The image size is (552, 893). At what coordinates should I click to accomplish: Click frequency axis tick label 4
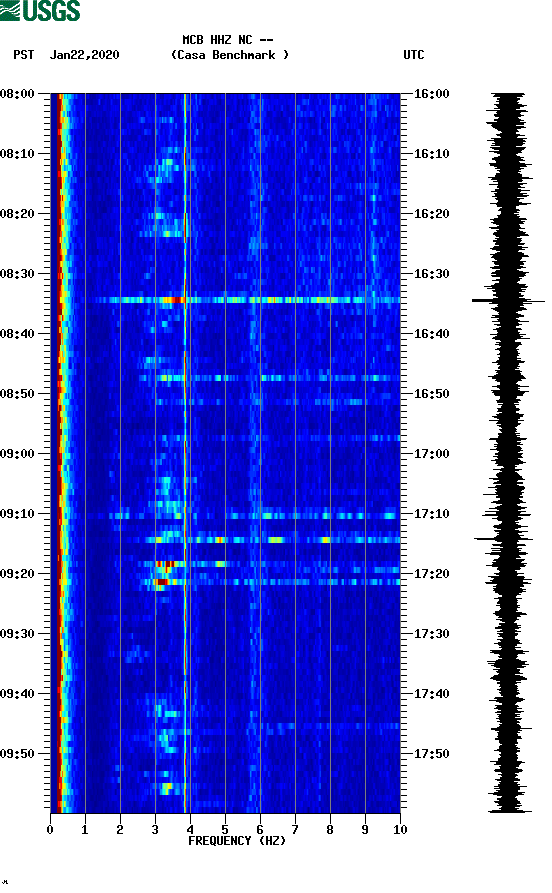pos(190,830)
